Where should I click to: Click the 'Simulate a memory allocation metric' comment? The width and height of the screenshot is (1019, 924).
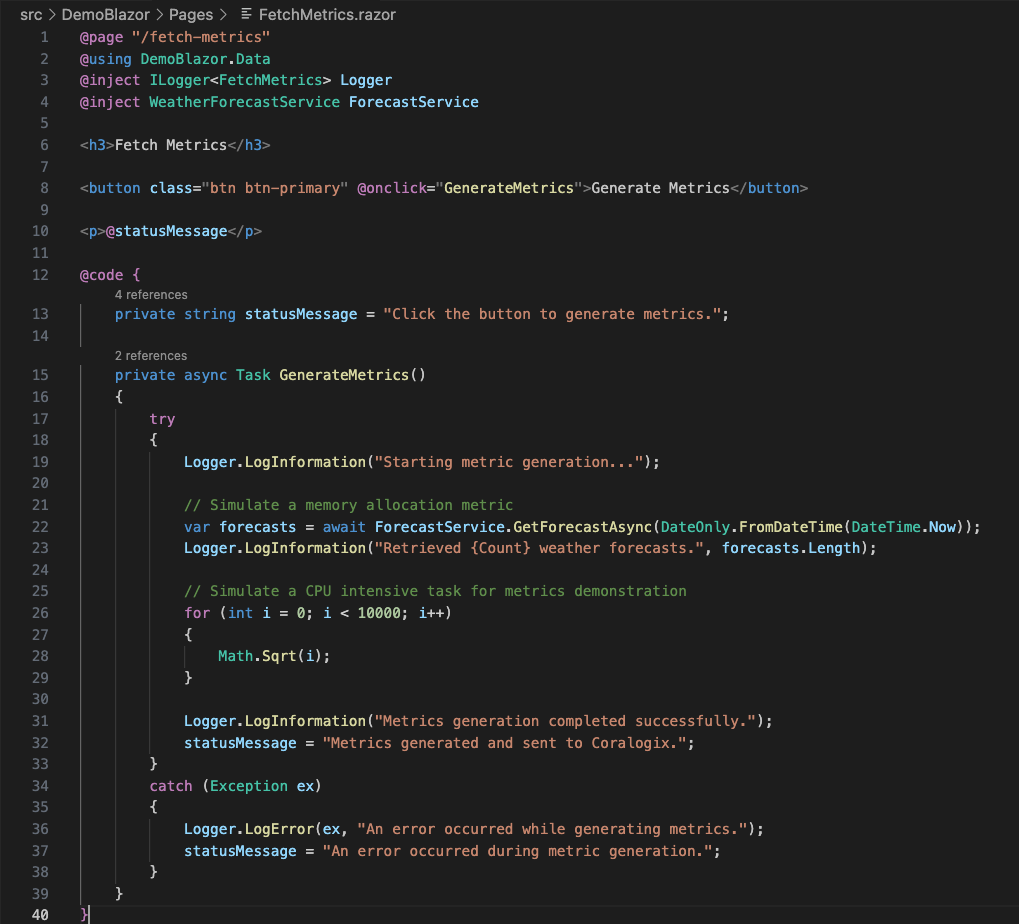(348, 505)
